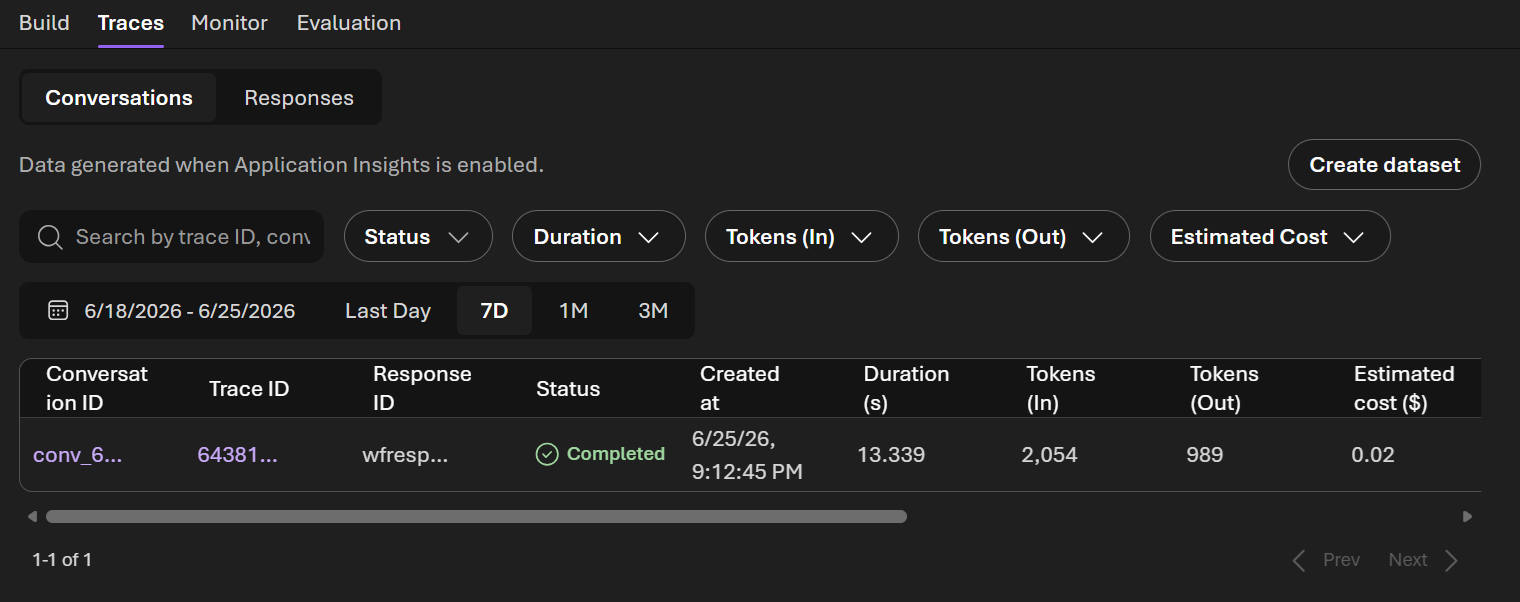
Task: Expand the Estimated Cost filter
Action: pyautogui.click(x=1270, y=237)
